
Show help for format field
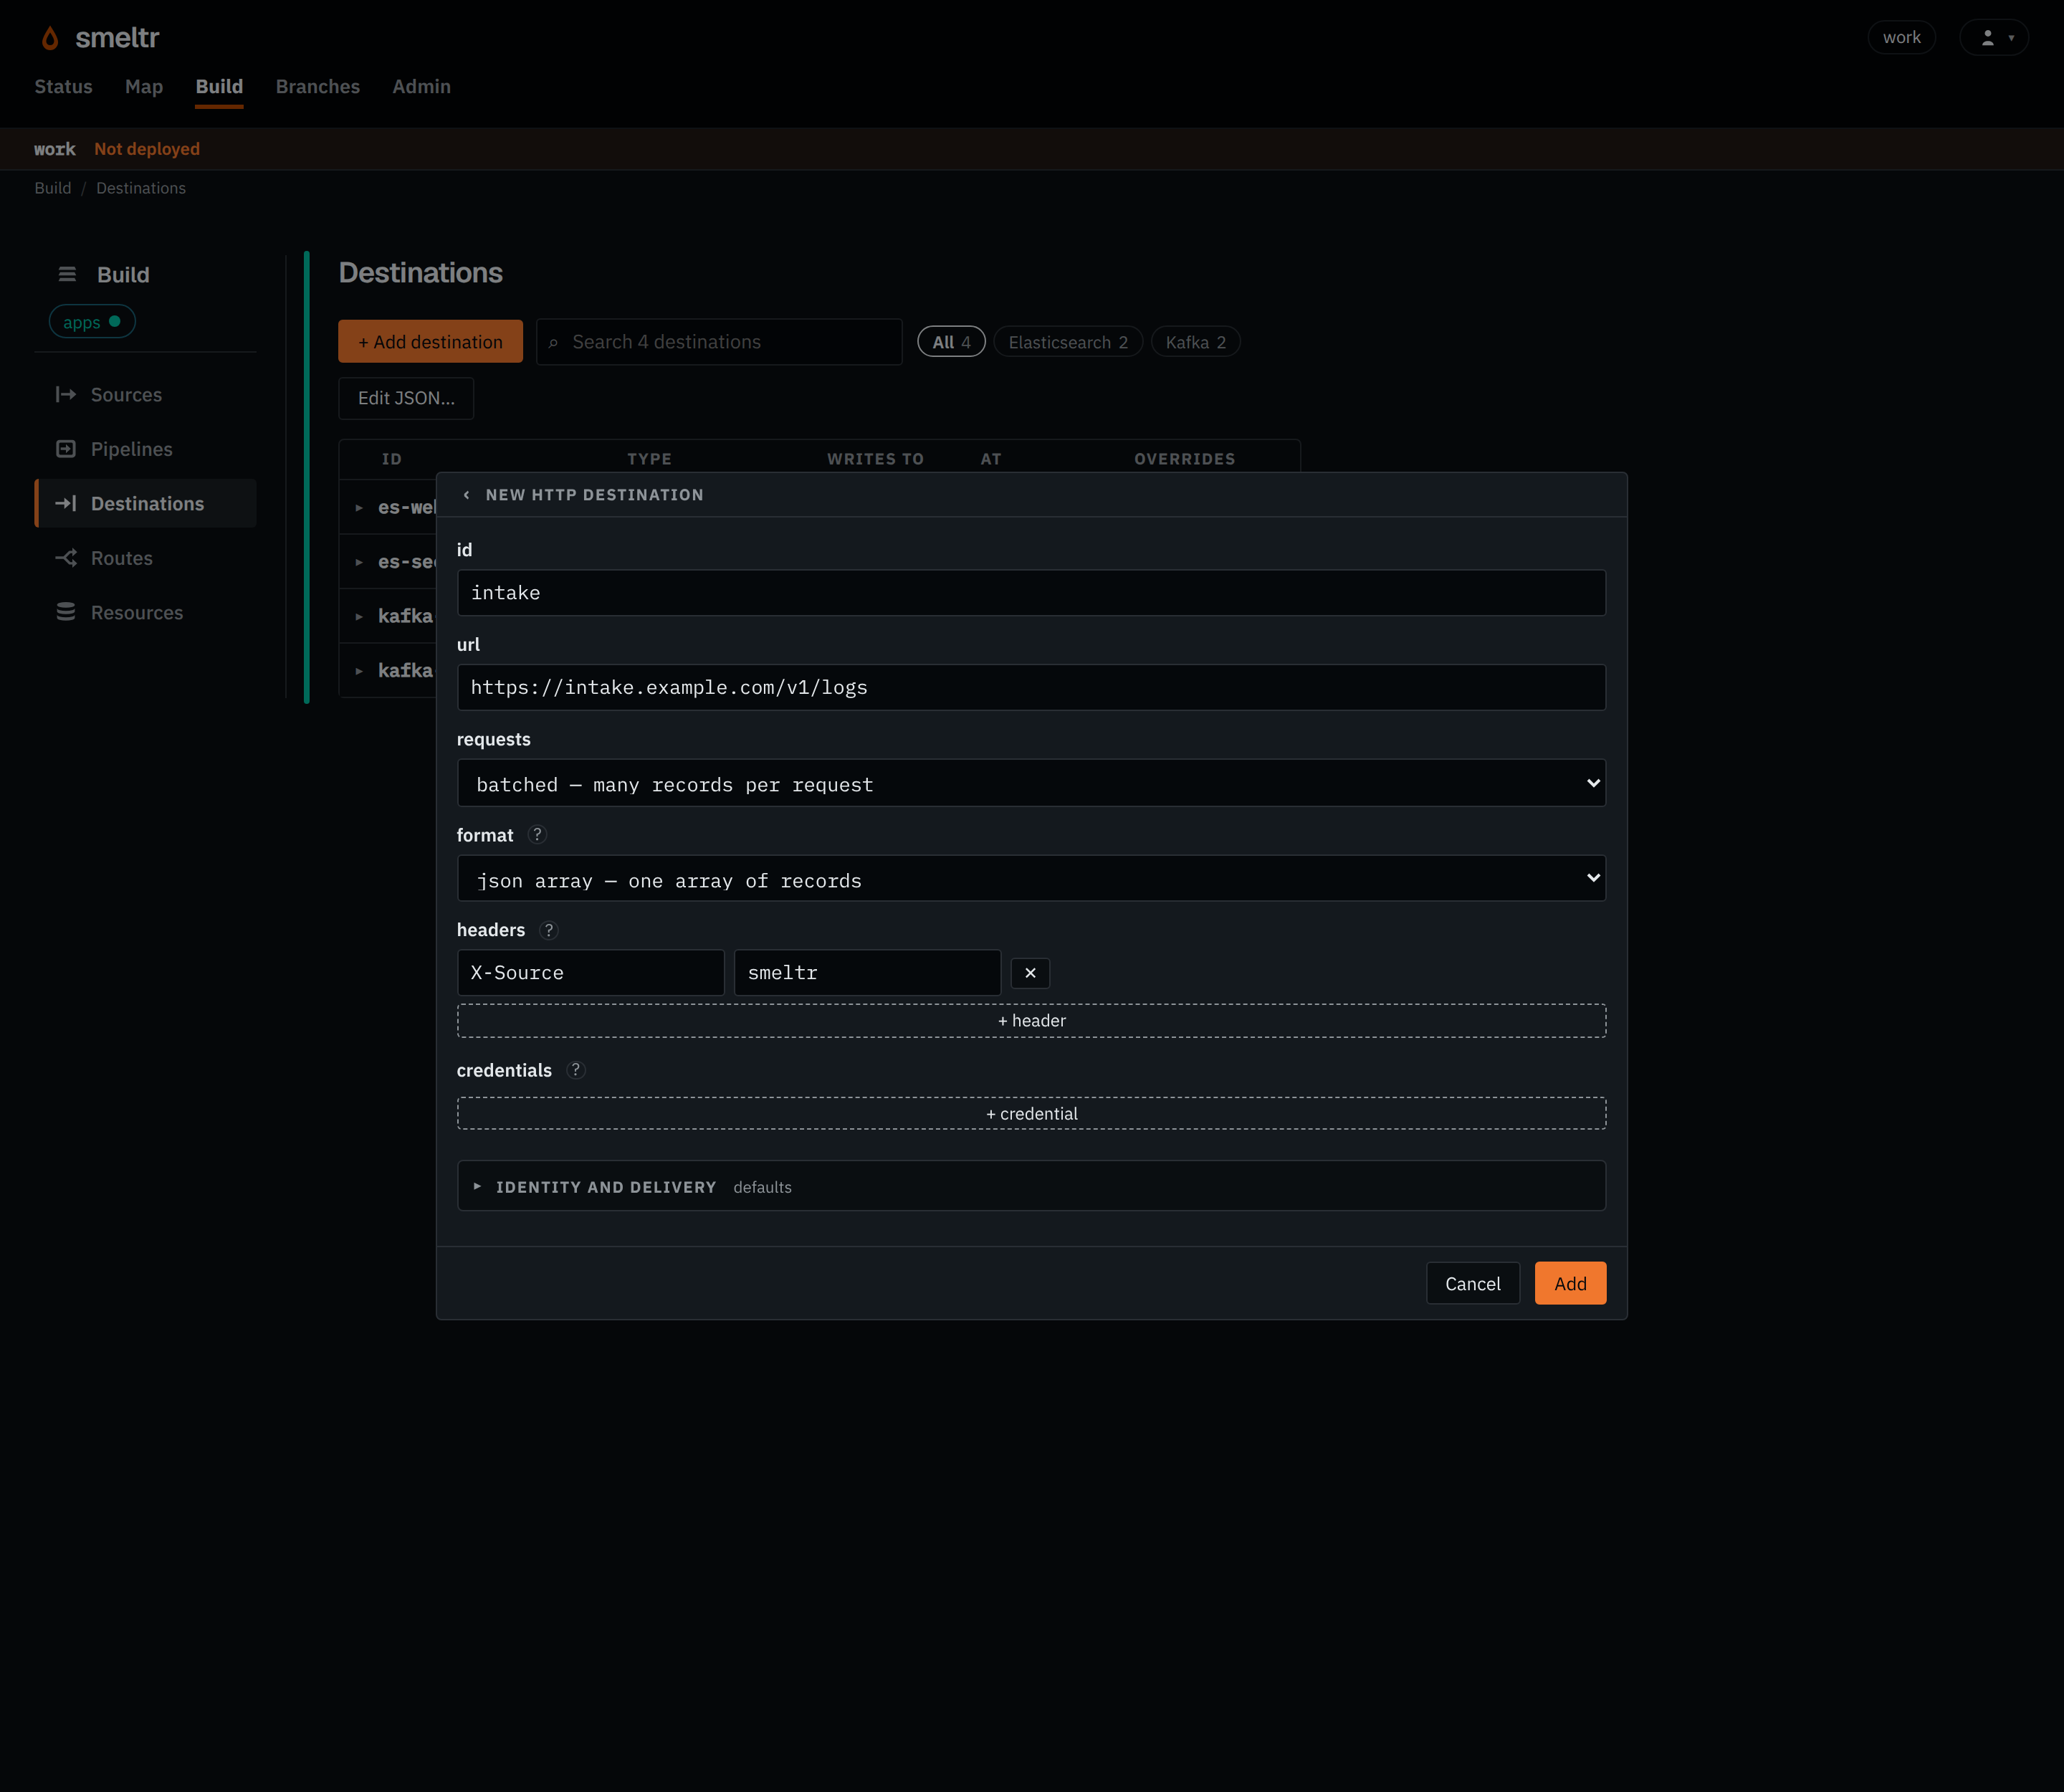[x=537, y=835]
